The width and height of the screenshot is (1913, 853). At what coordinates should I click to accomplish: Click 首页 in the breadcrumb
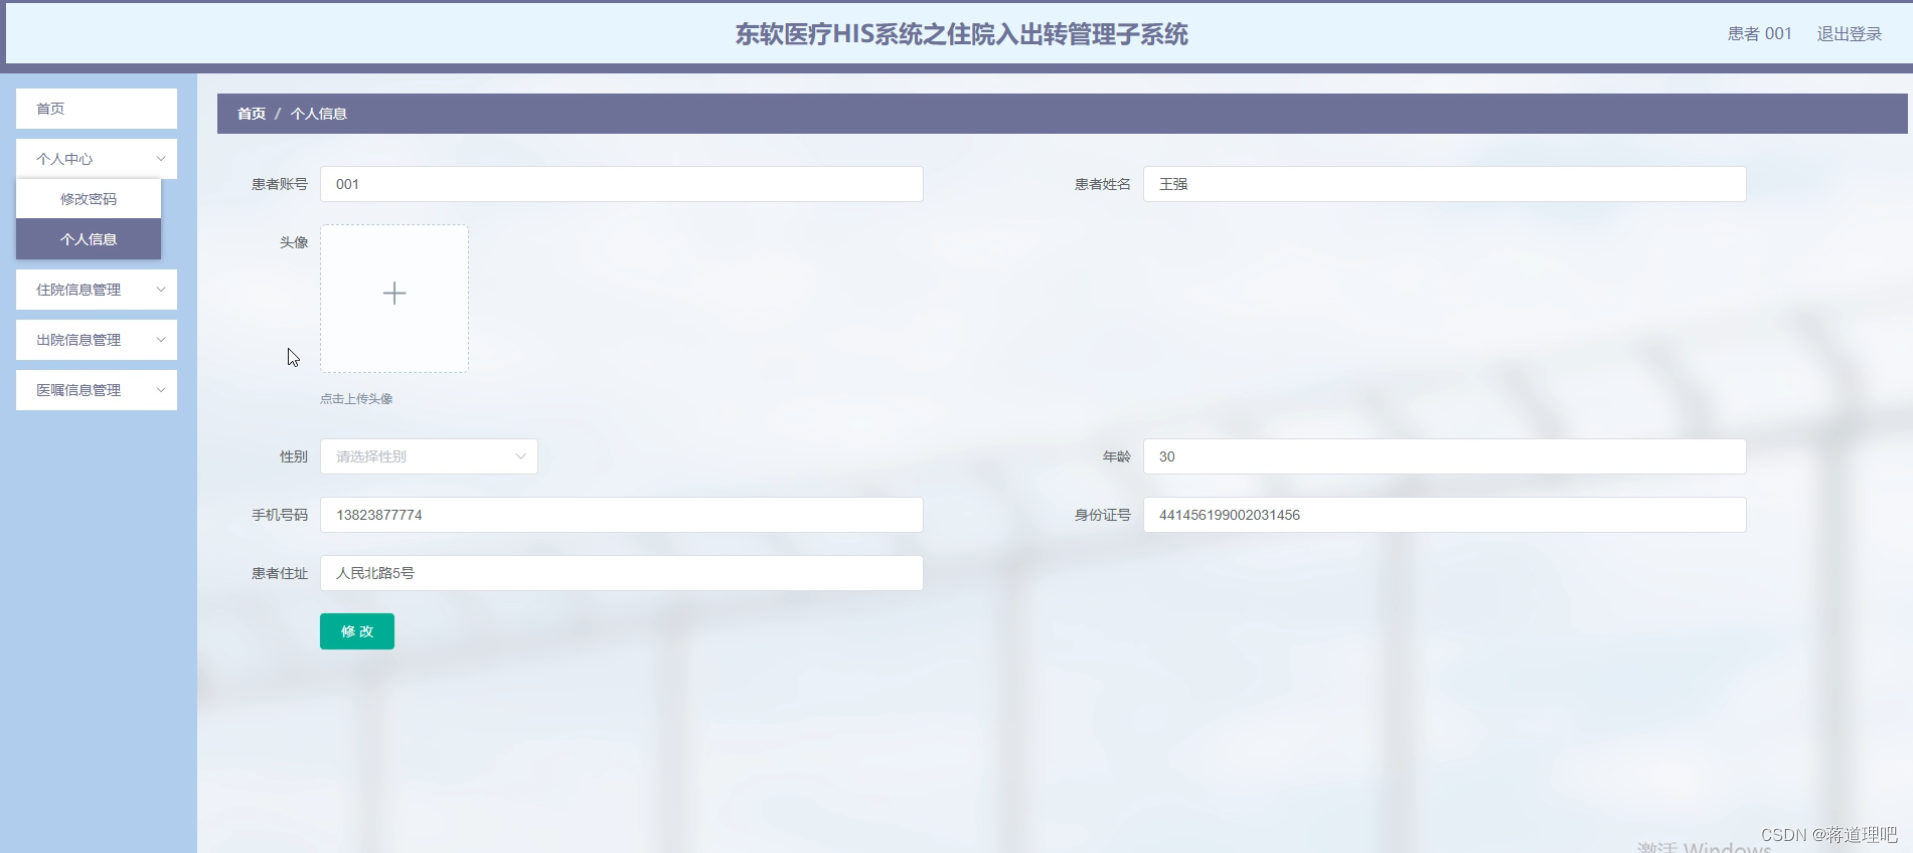(x=251, y=114)
